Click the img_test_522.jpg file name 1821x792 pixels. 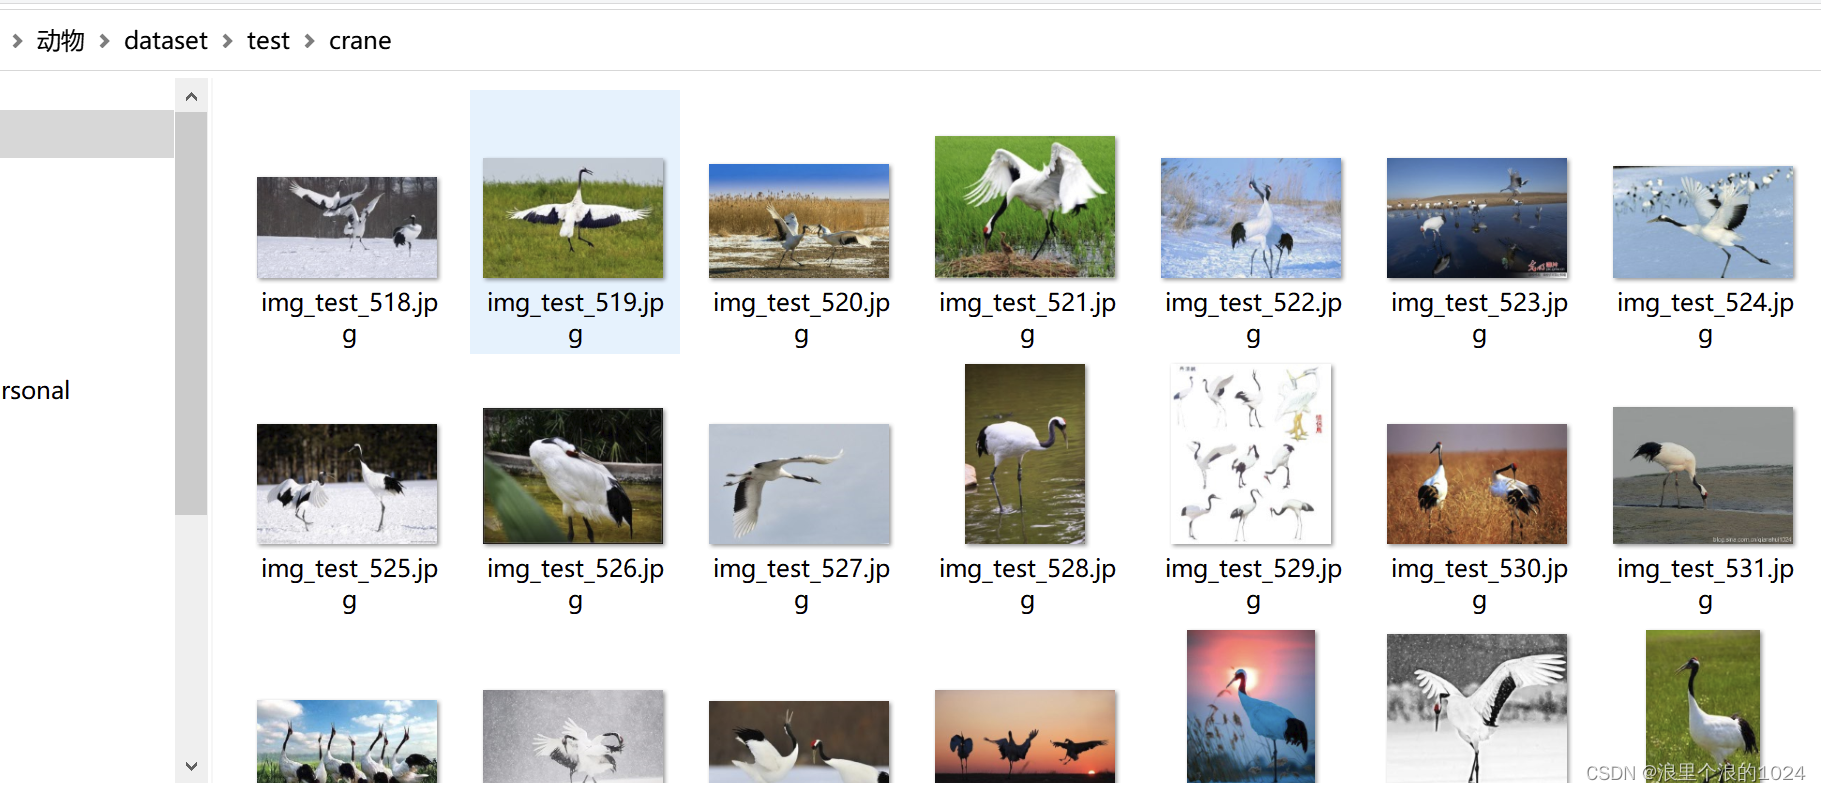click(x=1253, y=318)
